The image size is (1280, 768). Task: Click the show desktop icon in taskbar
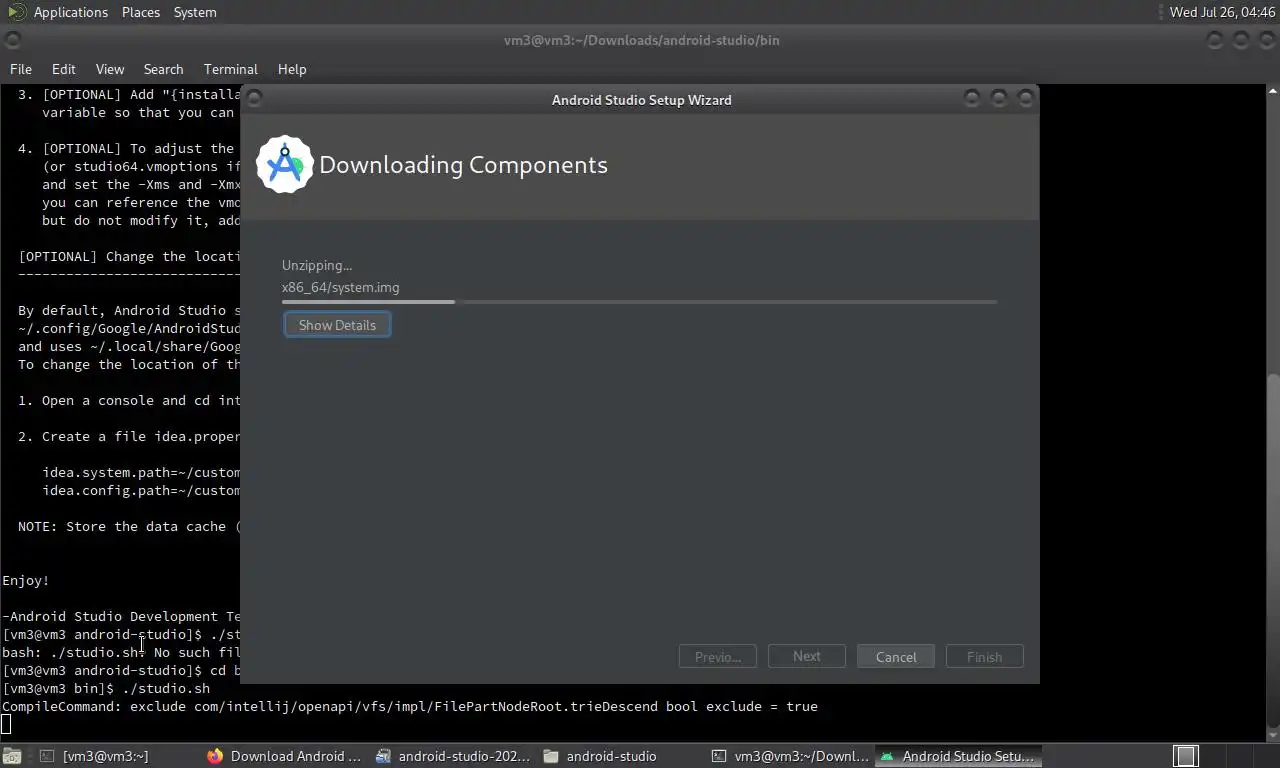(x=11, y=756)
